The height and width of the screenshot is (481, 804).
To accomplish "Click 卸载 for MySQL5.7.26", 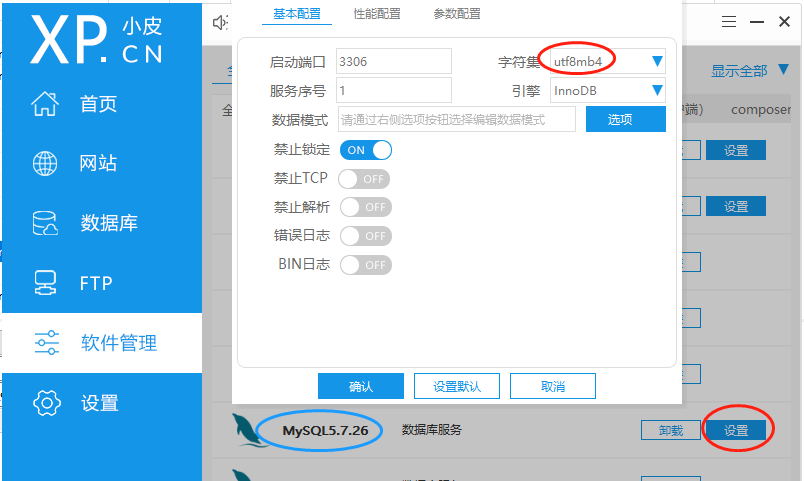I will tap(671, 430).
